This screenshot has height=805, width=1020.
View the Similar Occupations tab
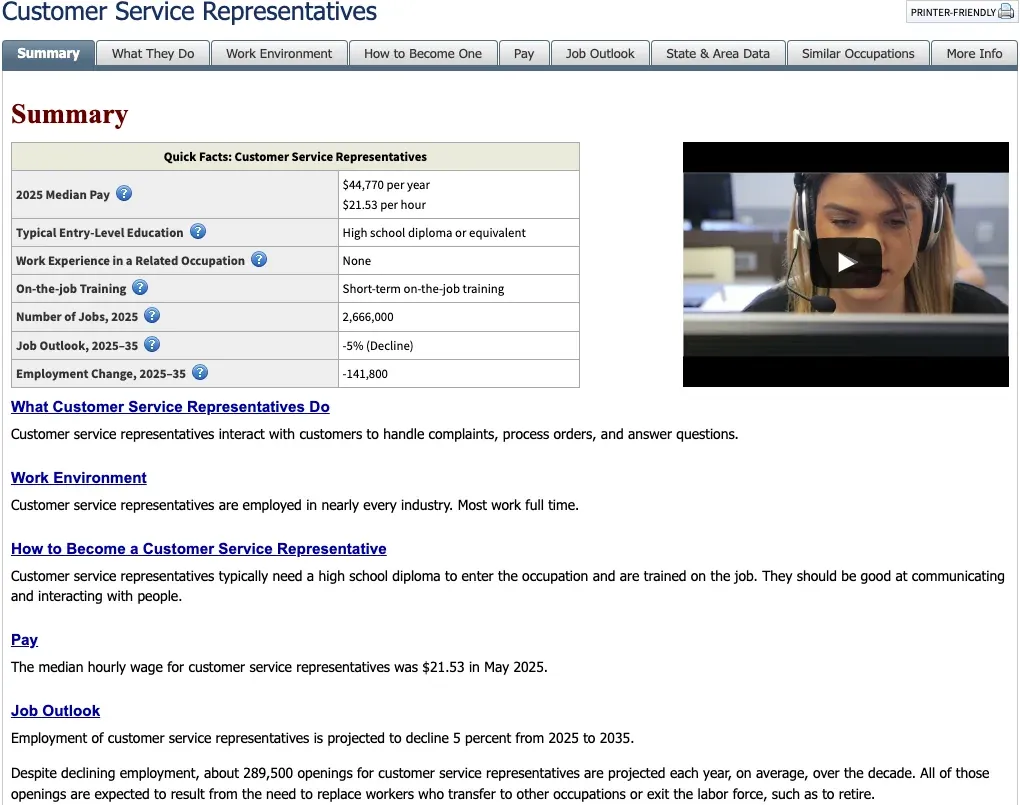[x=858, y=53]
